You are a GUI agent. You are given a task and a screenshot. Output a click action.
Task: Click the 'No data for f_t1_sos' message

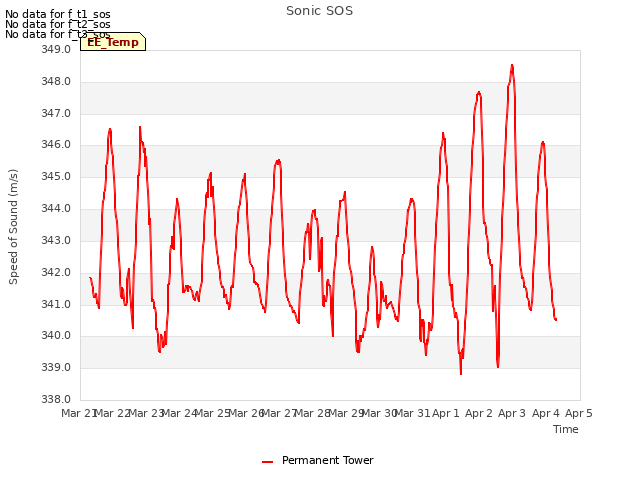point(58,14)
